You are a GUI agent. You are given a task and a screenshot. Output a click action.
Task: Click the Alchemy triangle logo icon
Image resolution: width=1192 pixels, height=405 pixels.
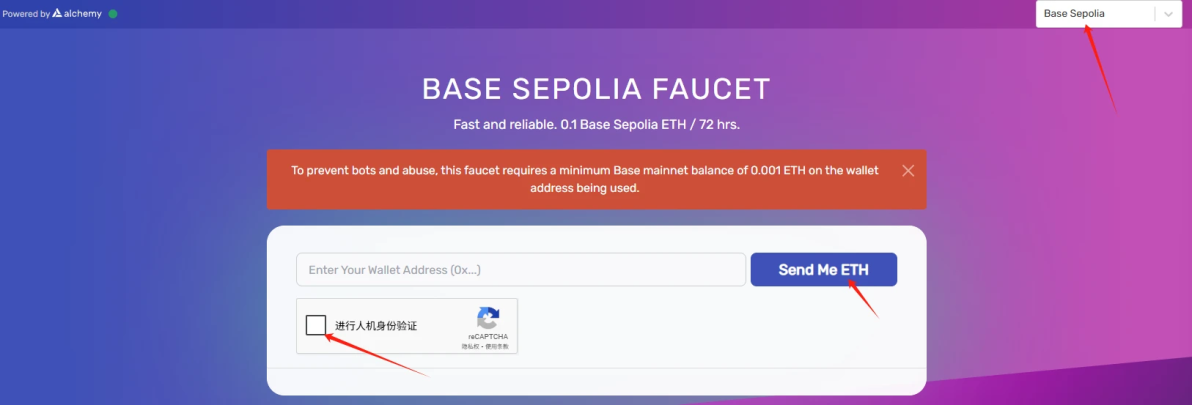[58, 14]
